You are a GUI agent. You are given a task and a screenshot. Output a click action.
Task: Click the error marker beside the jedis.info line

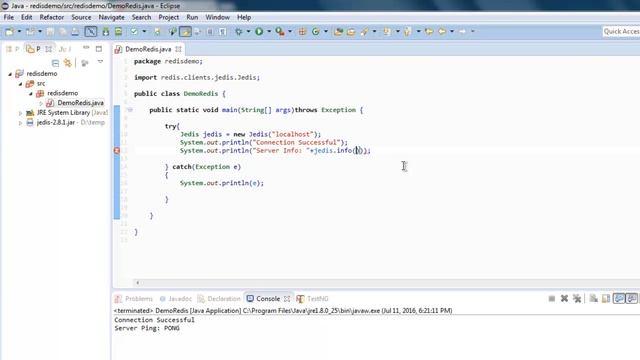(x=116, y=151)
